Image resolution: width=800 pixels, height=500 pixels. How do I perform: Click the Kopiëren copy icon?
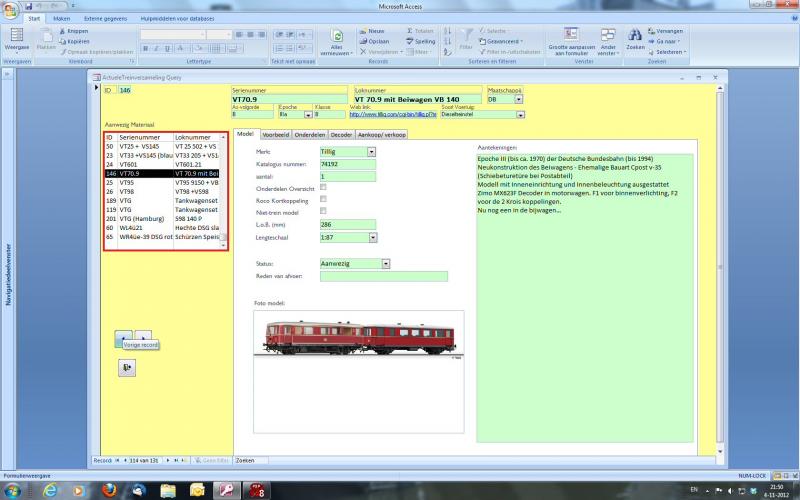point(63,41)
